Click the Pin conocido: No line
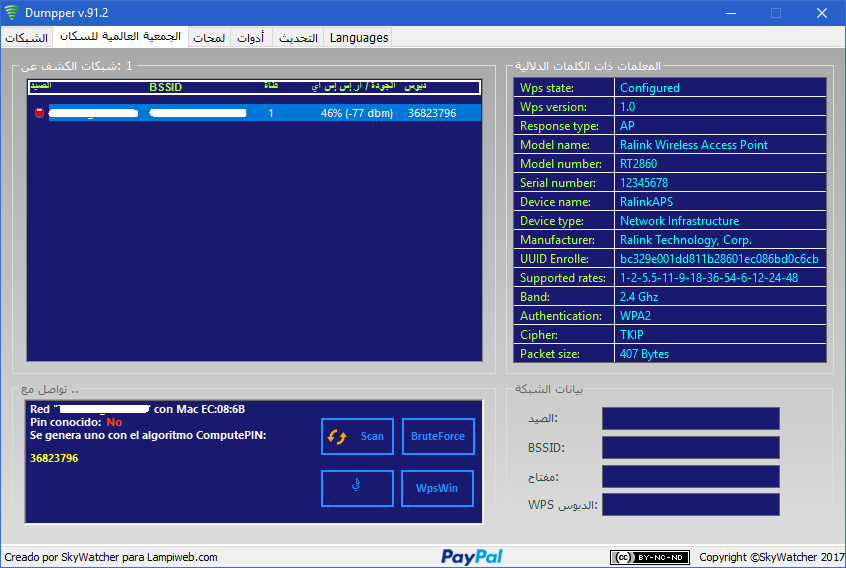This screenshot has height=568, width=846. click(76, 422)
